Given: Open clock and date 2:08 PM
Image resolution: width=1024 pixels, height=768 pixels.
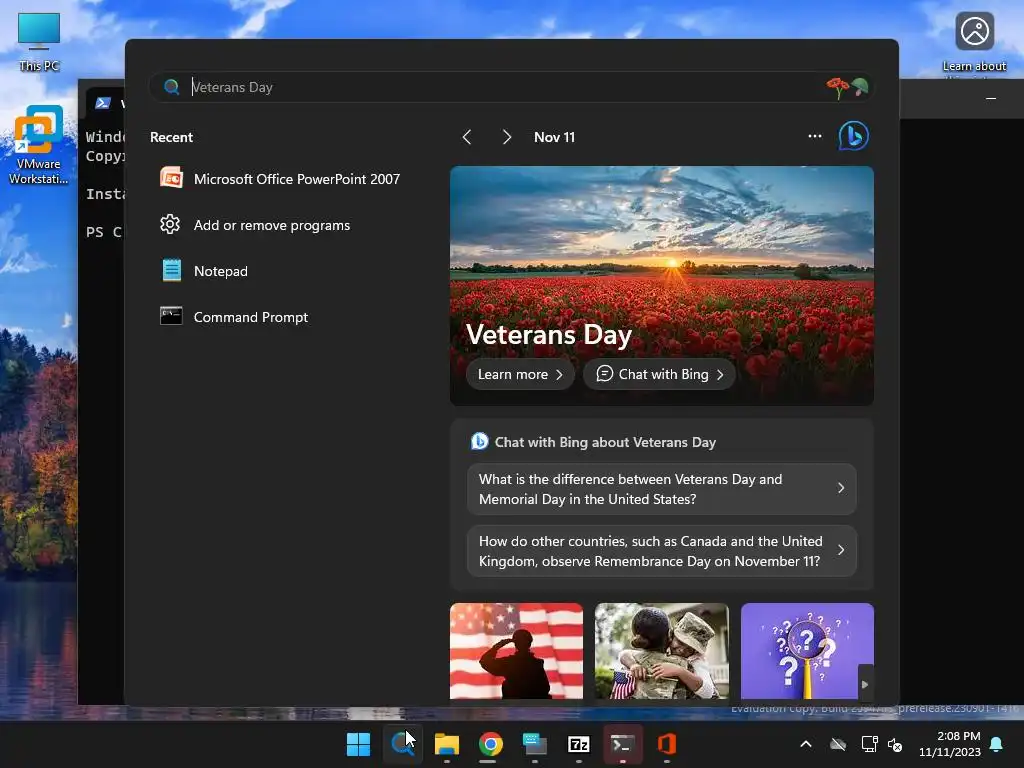Looking at the screenshot, I should [x=950, y=744].
